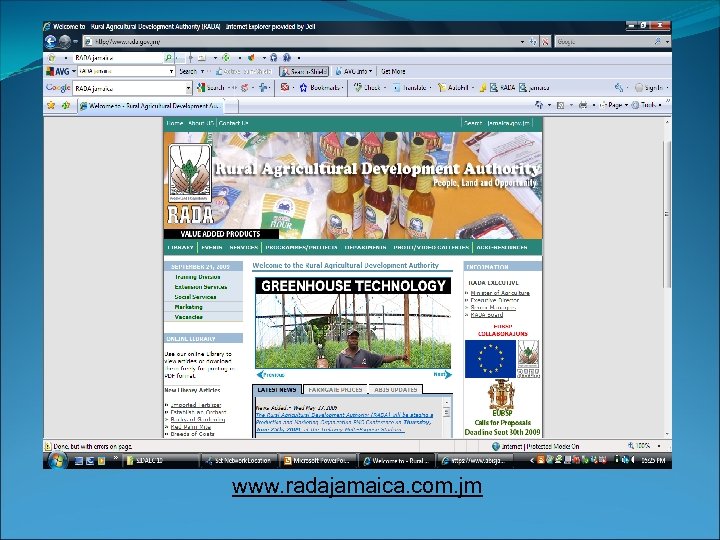Click the European Union flag image
This screenshot has width=720, height=540.
pyautogui.click(x=490, y=359)
